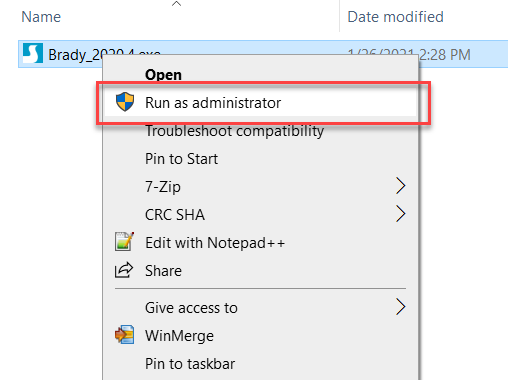Sort by the Name column header
Screen dimensions: 508x380
(41, 17)
